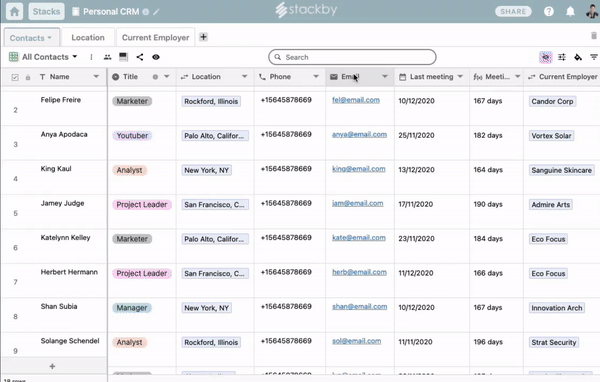Viewport: 600px width, 382px height.
Task: Add a new table with plus icon
Action: (x=204, y=37)
